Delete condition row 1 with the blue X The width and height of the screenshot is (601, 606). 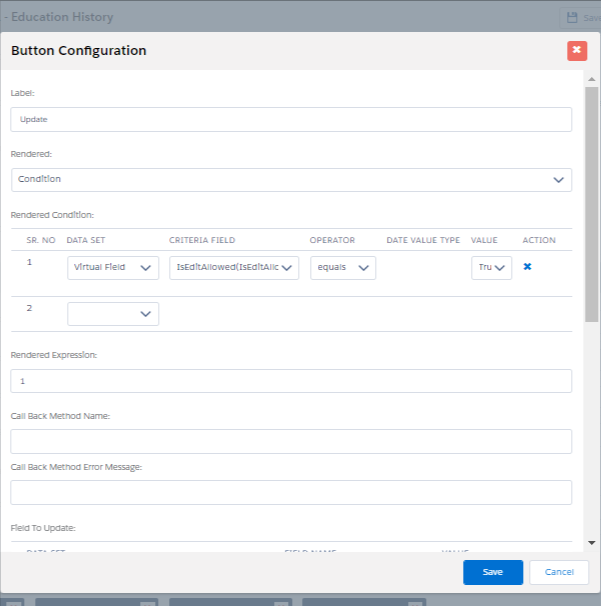[x=527, y=267]
